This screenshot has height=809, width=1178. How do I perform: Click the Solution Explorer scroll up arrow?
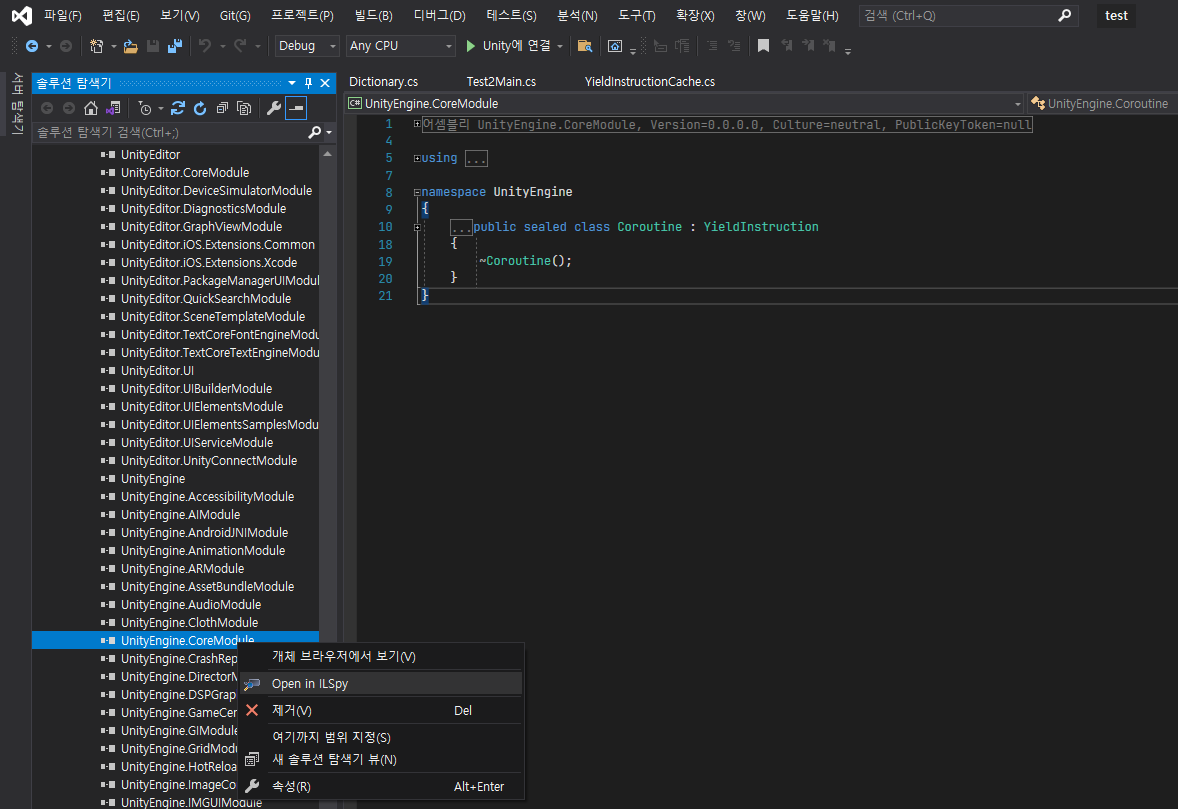[x=327, y=154]
